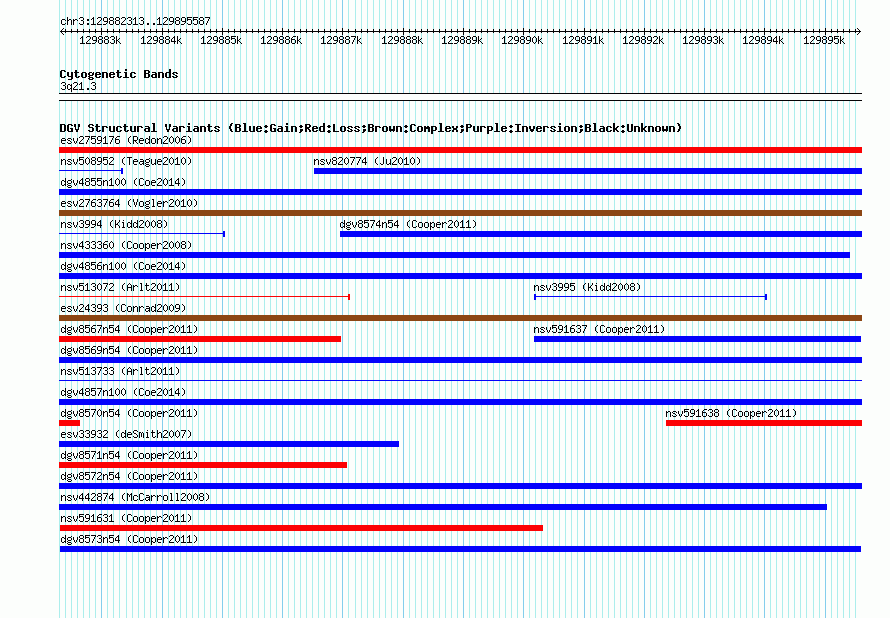Click the nsv820774 (Ju2010) label
Viewport: 890px width, 618px height.
(x=367, y=161)
